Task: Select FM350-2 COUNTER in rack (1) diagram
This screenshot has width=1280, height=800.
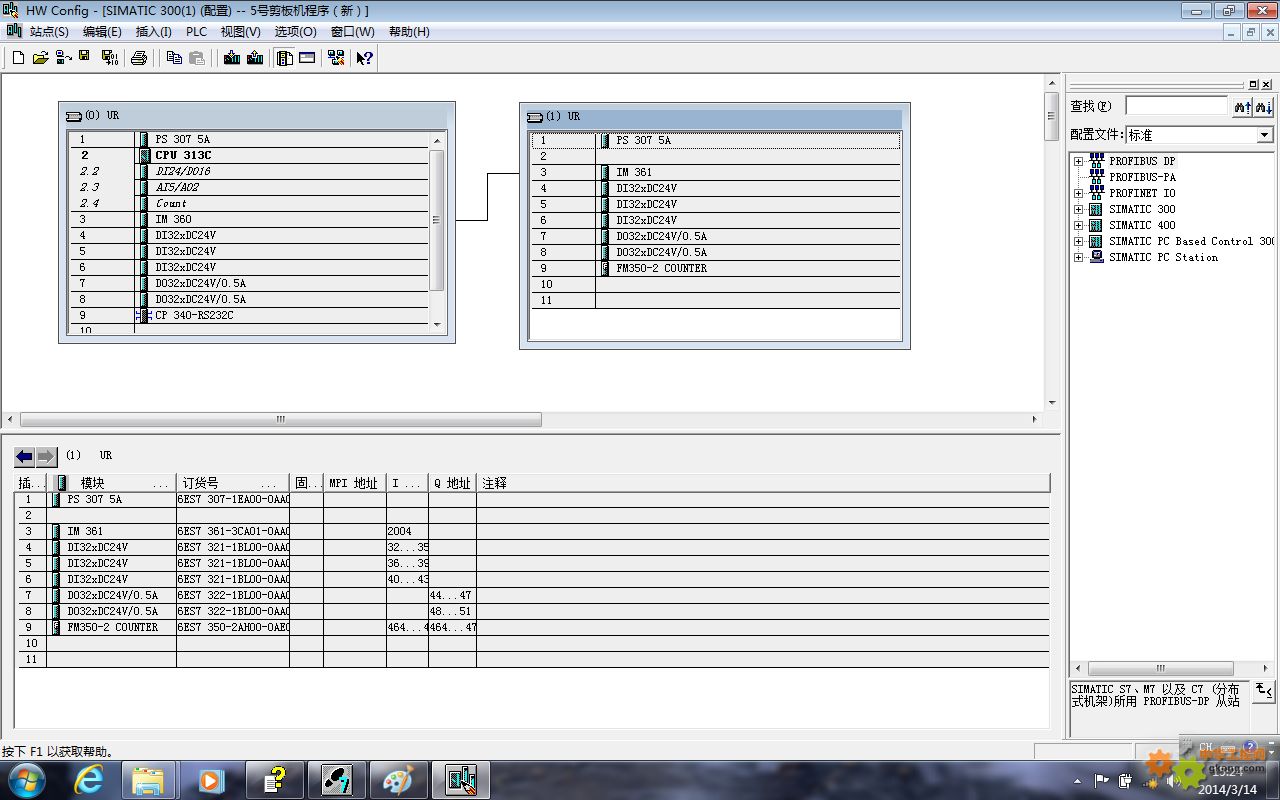Action: (661, 268)
